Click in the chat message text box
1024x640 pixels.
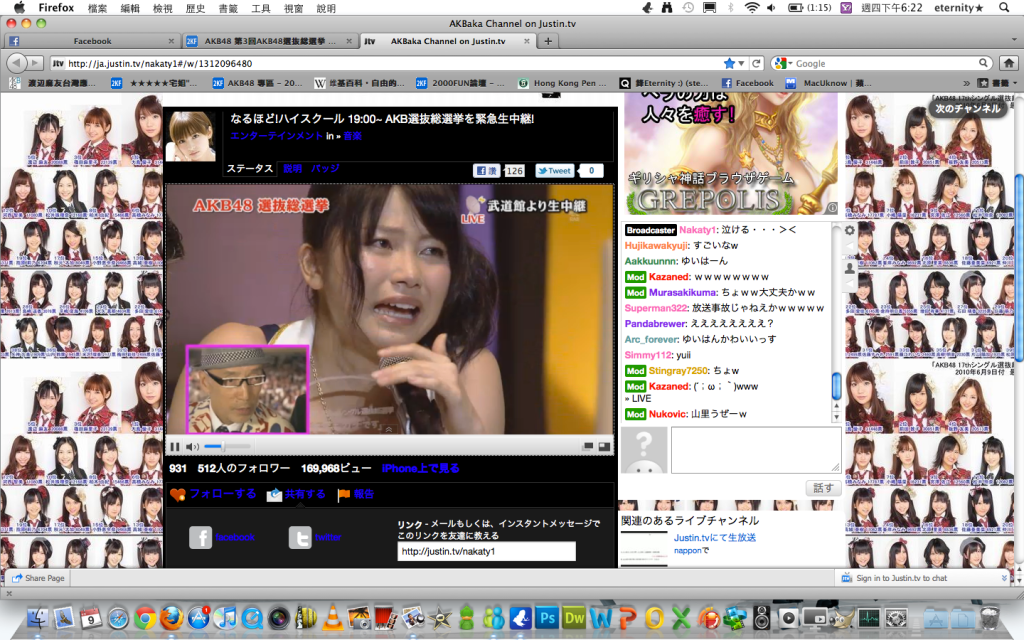coord(755,450)
